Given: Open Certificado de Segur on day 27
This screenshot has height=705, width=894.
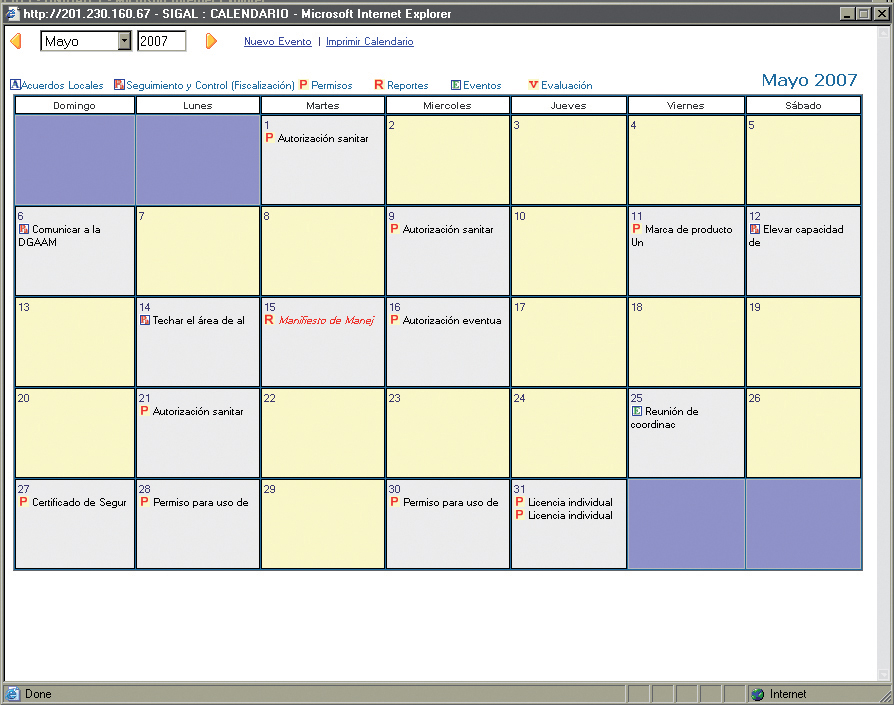Looking at the screenshot, I should pos(79,503).
